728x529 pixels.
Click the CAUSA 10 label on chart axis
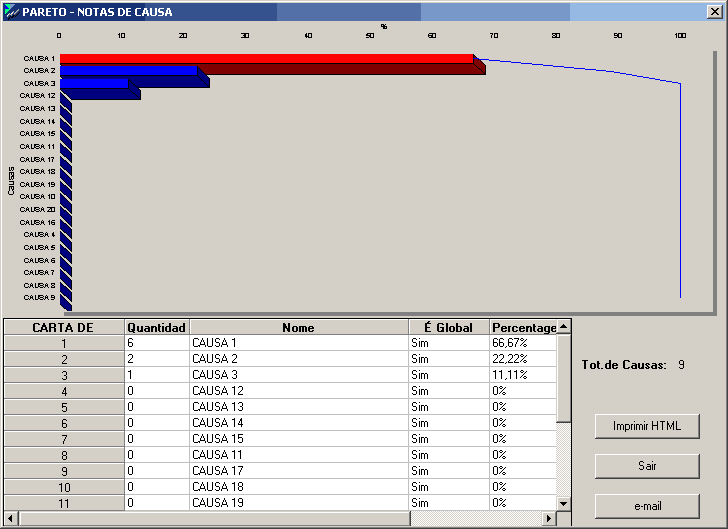pyautogui.click(x=38, y=196)
